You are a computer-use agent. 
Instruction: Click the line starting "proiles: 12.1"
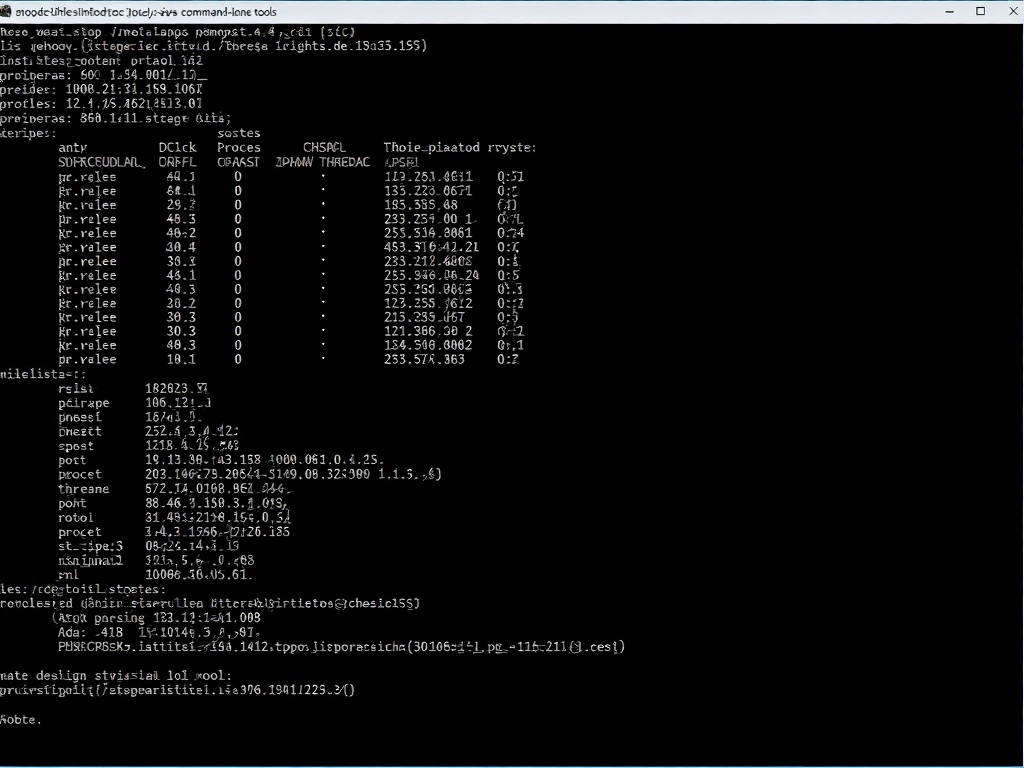click(101, 104)
